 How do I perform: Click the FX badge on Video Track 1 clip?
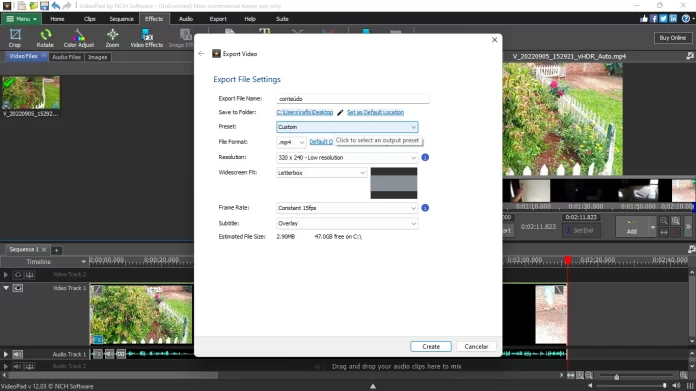point(98,340)
